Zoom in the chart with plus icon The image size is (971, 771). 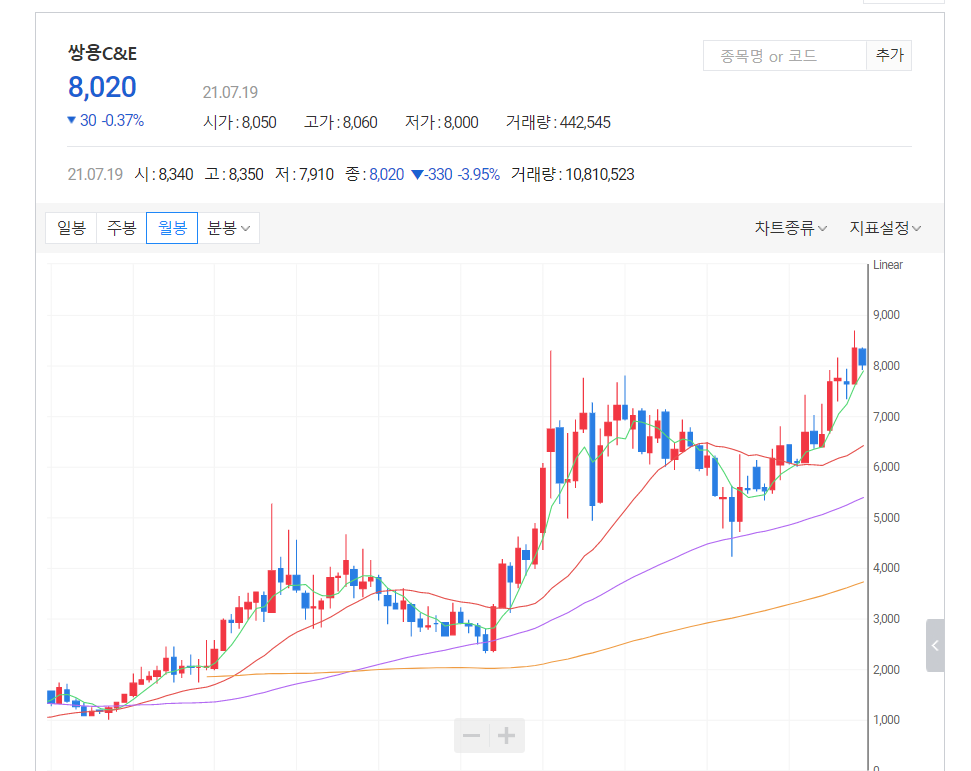click(507, 736)
